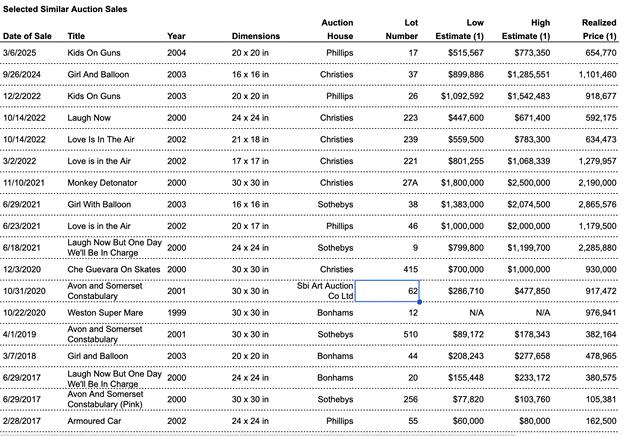This screenshot has width=624, height=436.
Task: Click the 'Realized Price (1)' column header
Action: 598,29
